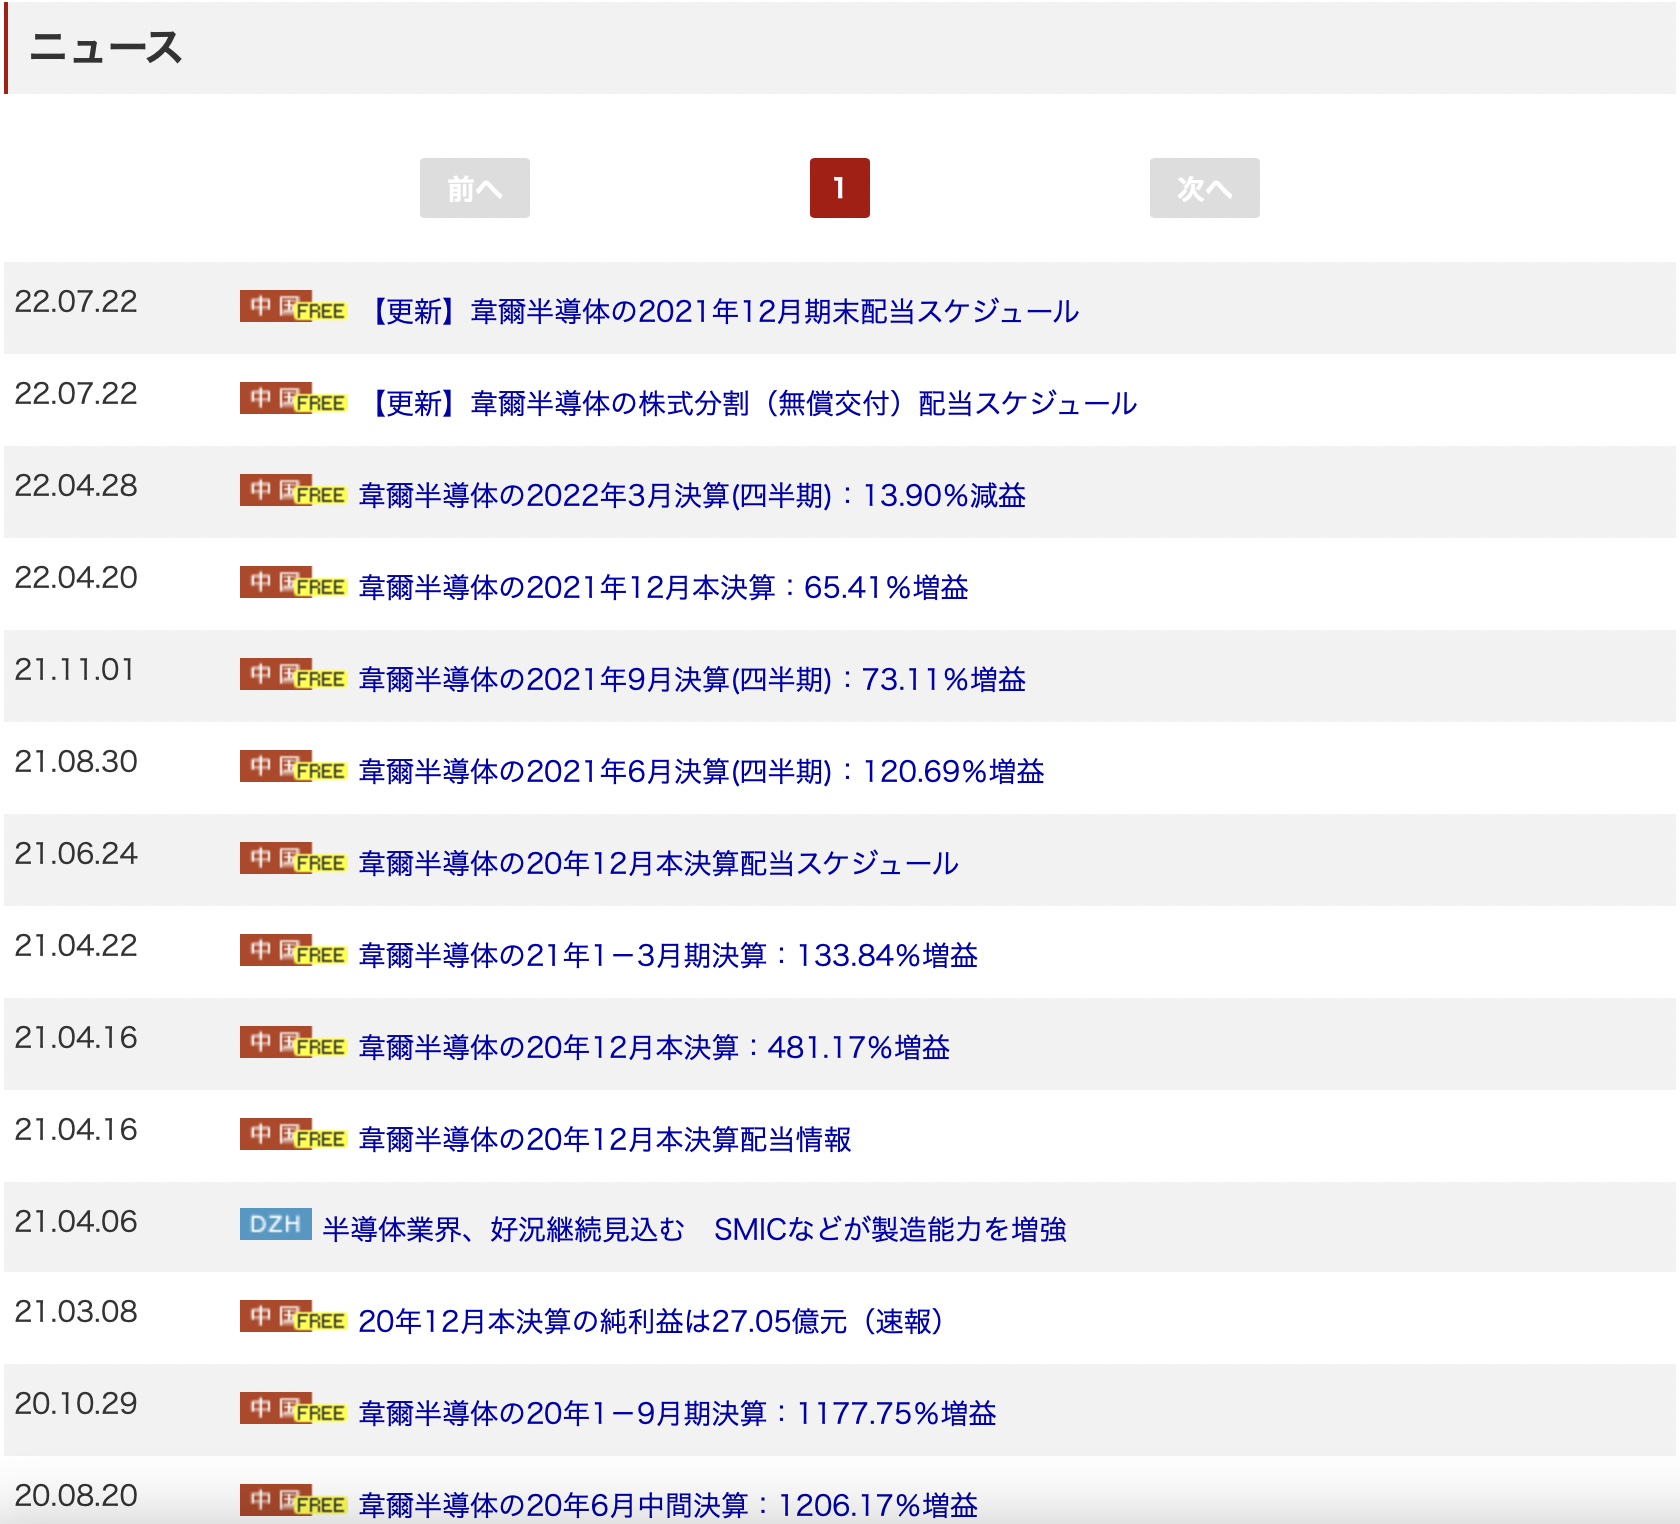Click the 中国FREE badge beside 481.17%増益 article
The height and width of the screenshot is (1524, 1680).
tap(293, 1043)
